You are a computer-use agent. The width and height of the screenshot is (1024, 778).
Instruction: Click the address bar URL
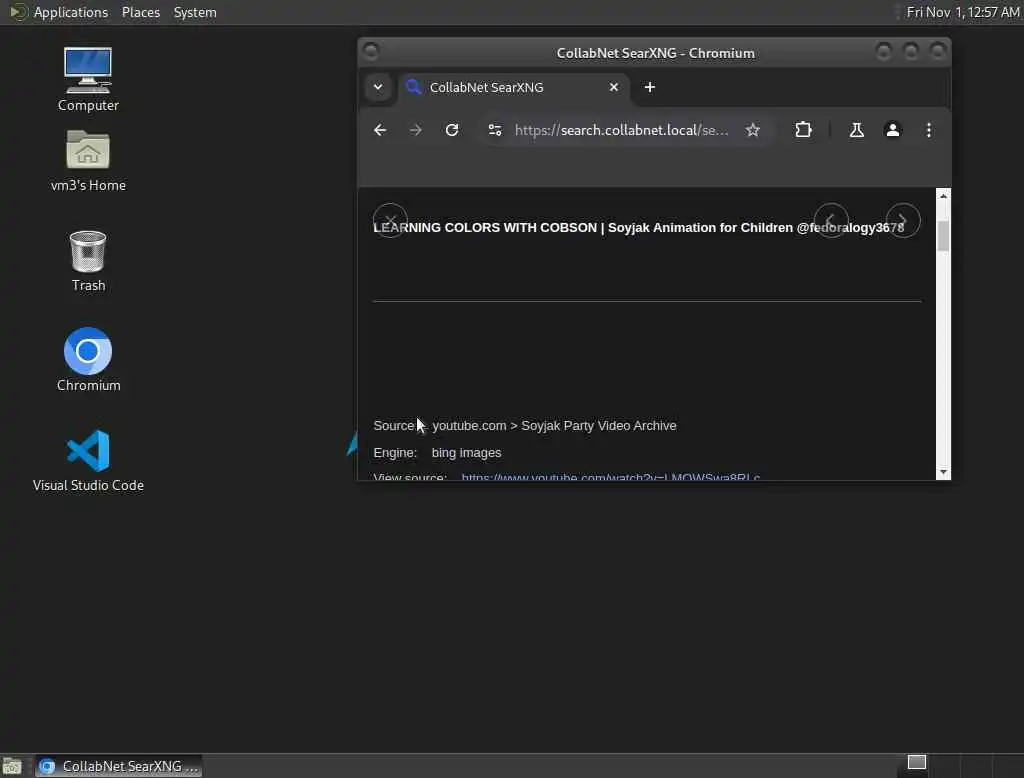[x=621, y=130]
